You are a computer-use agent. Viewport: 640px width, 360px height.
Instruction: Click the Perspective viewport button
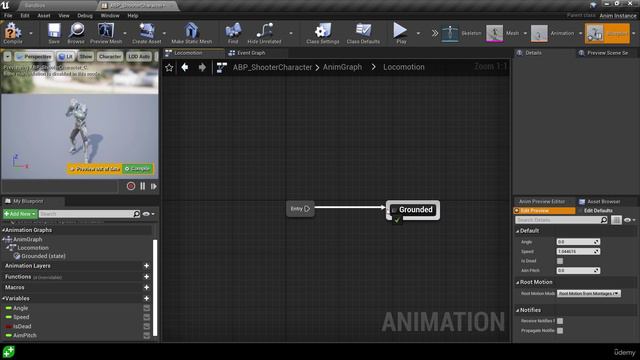pos(34,56)
